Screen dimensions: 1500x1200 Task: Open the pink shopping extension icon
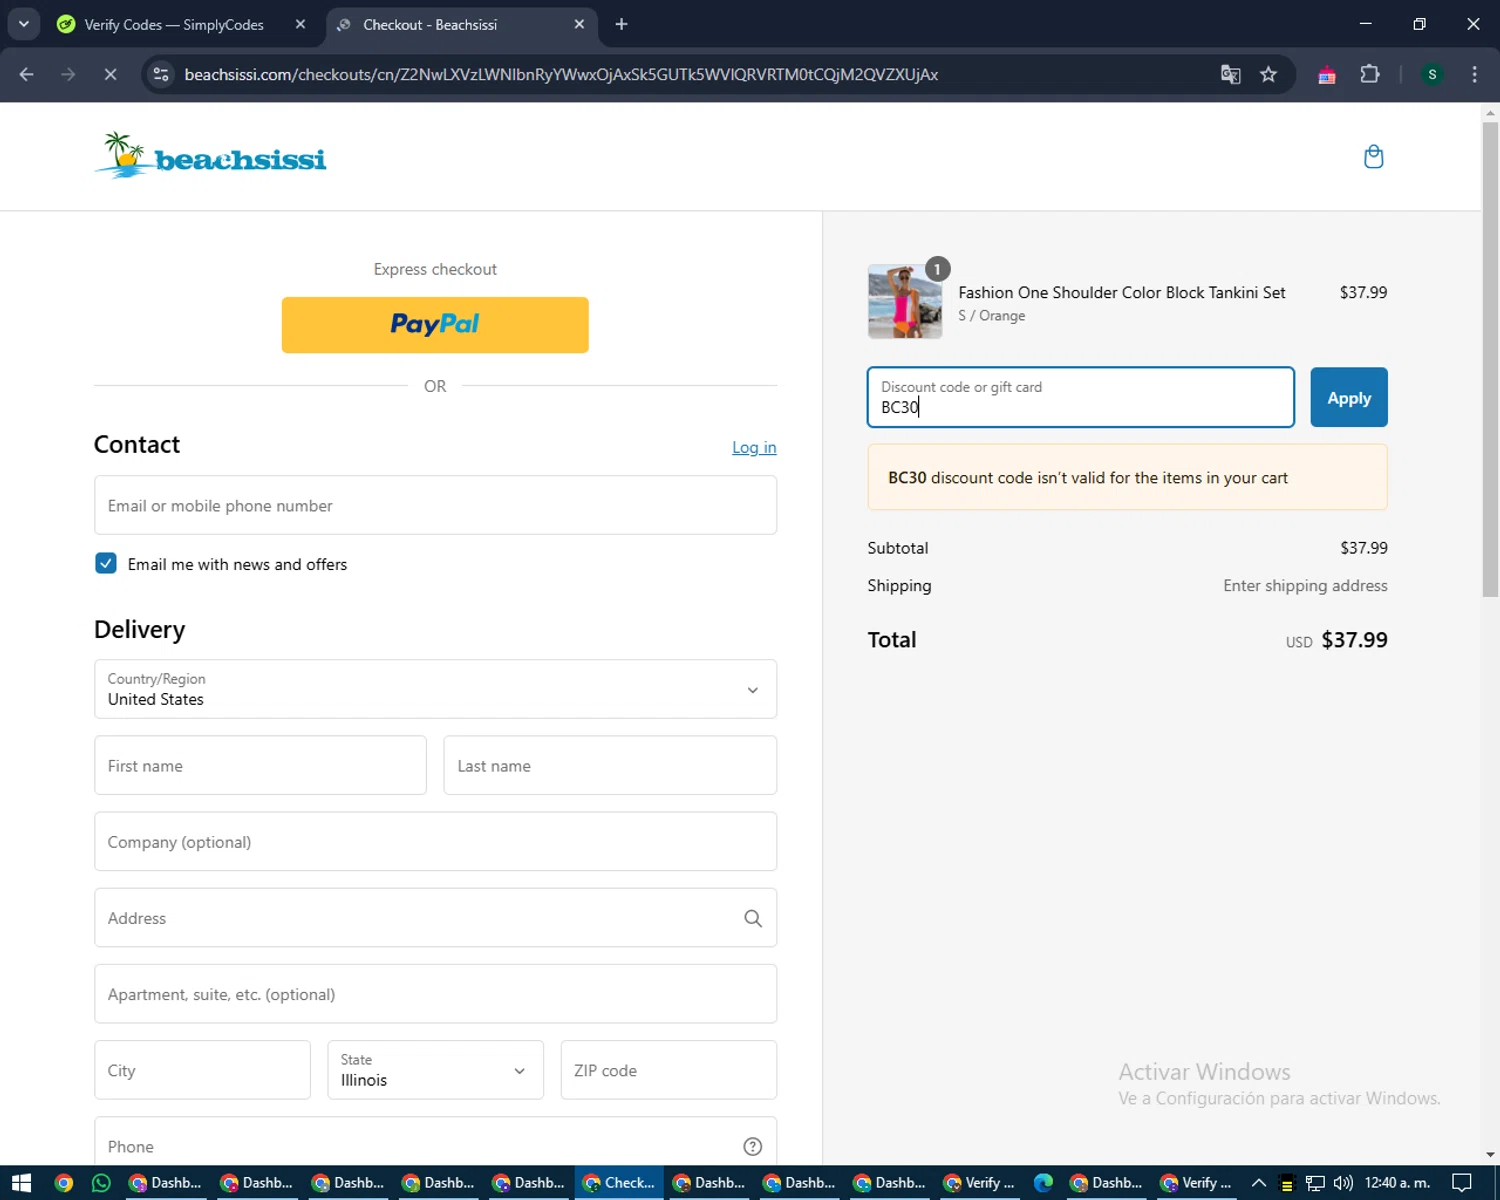tap(1327, 75)
